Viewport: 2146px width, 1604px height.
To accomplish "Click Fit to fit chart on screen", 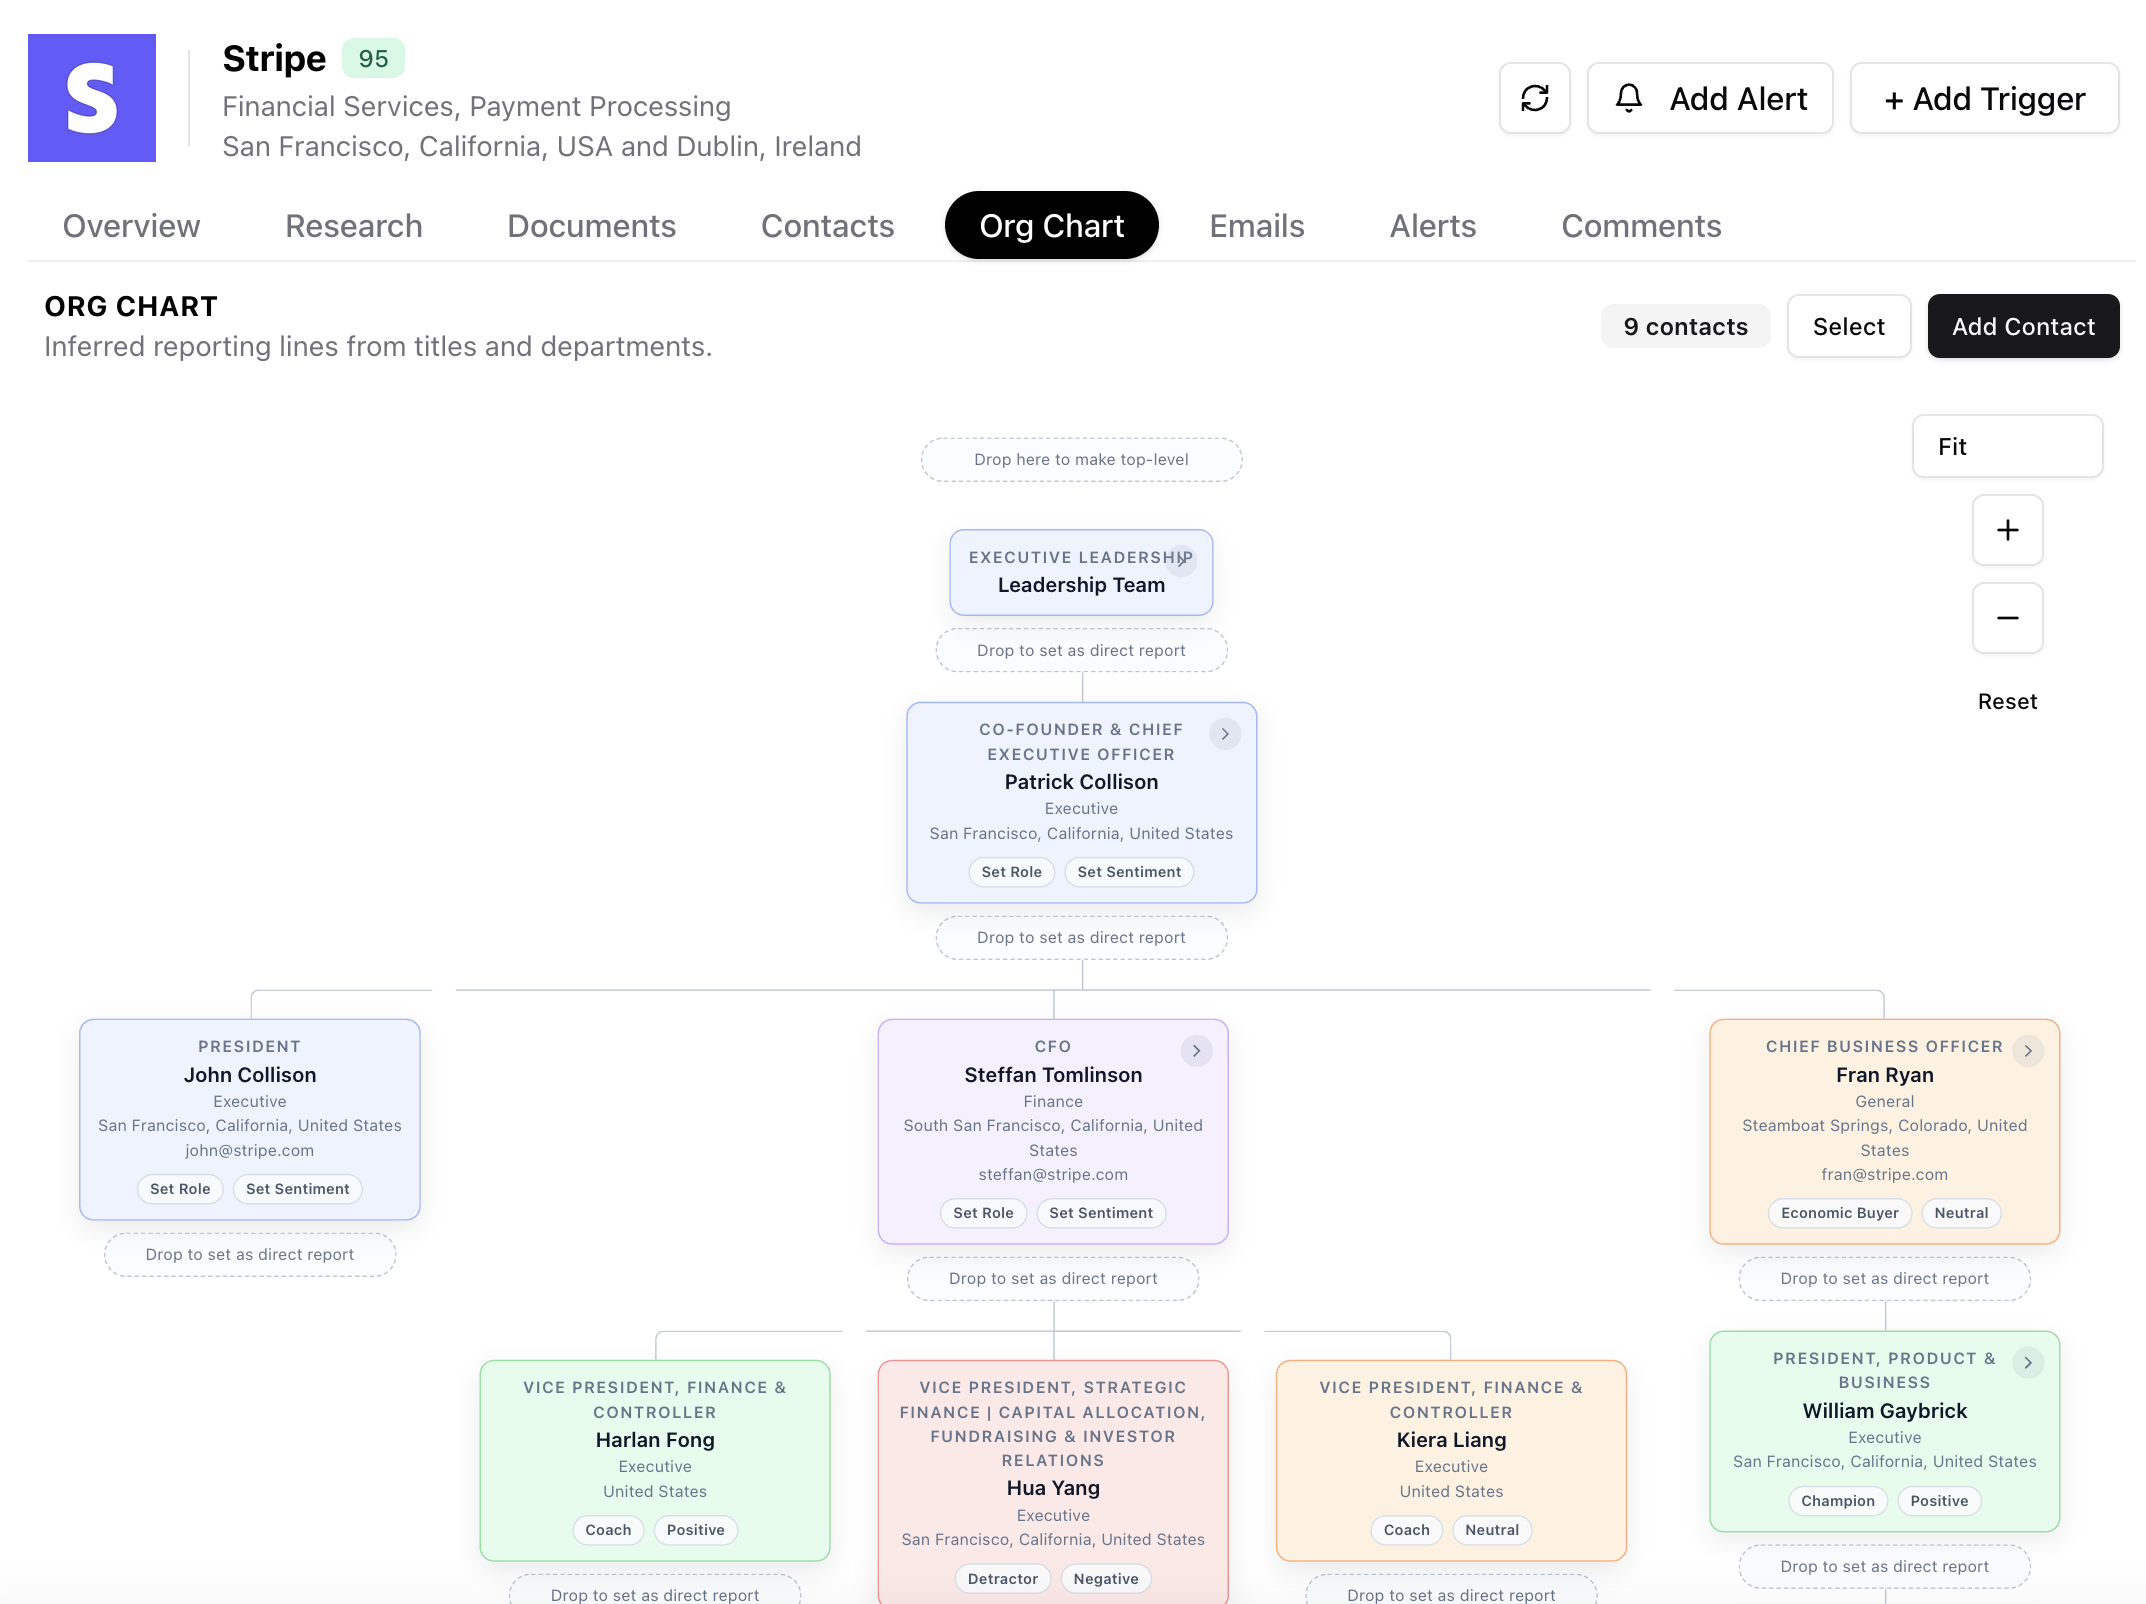I will point(2007,446).
